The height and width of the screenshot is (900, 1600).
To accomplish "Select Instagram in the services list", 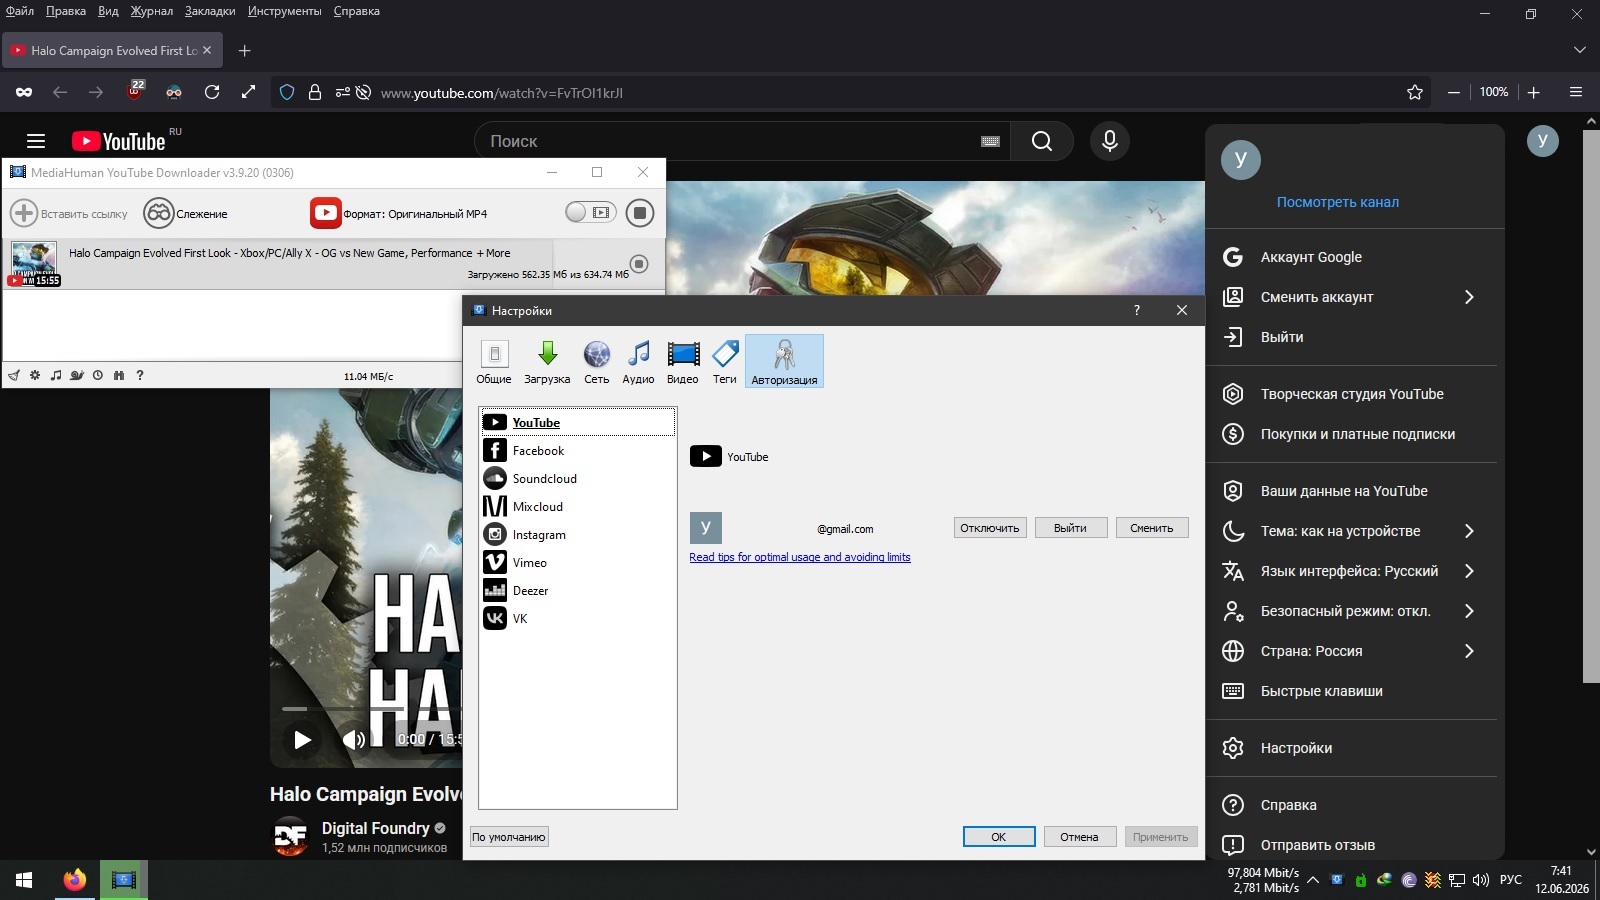I will coord(578,535).
